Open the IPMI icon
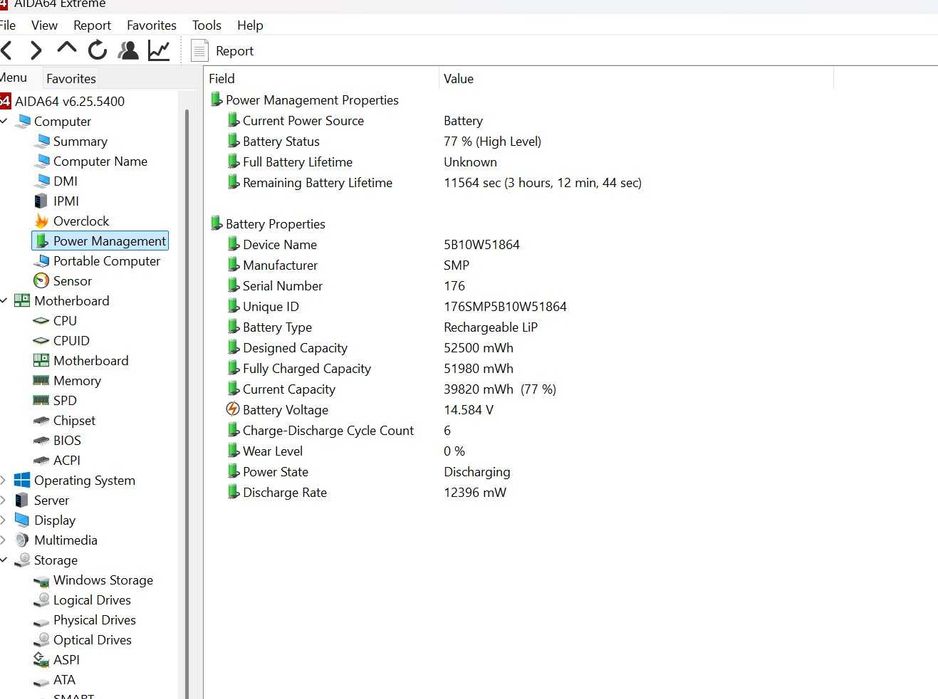This screenshot has height=699, width=938. [41, 201]
